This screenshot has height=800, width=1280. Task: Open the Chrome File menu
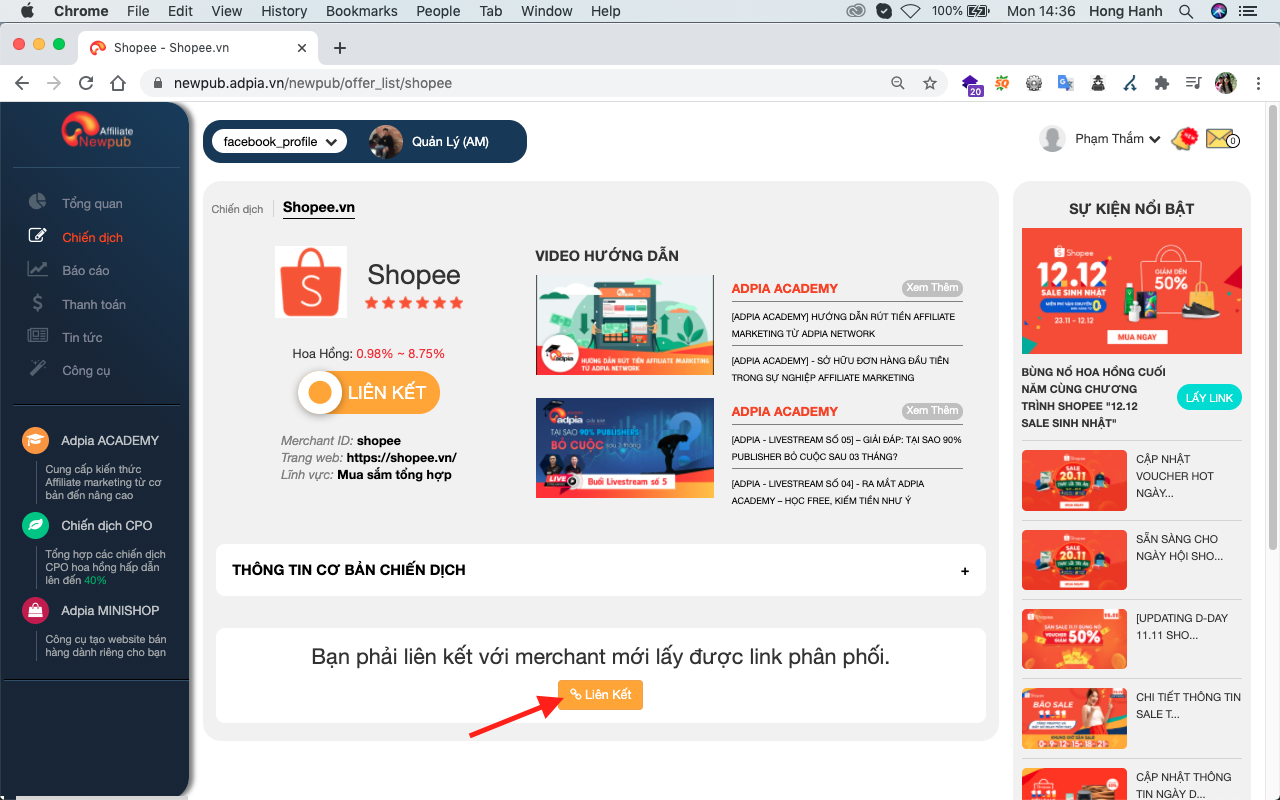138,11
